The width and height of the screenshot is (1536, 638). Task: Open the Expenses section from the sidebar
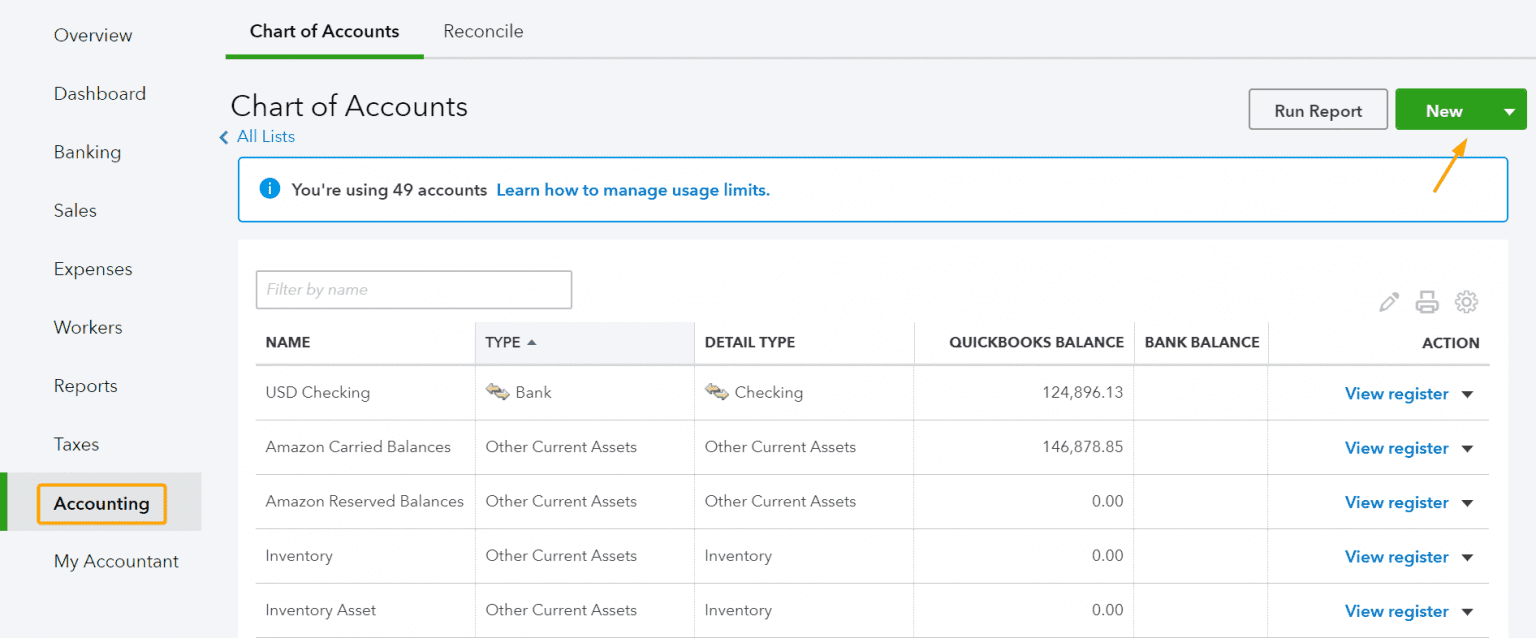pos(92,268)
